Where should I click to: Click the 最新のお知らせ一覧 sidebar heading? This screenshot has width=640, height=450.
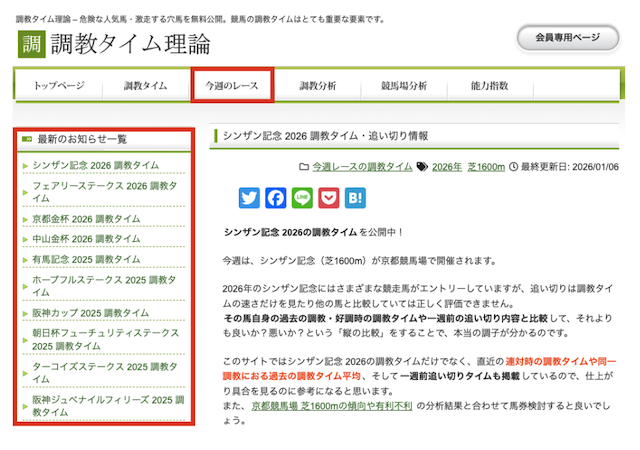(82, 139)
